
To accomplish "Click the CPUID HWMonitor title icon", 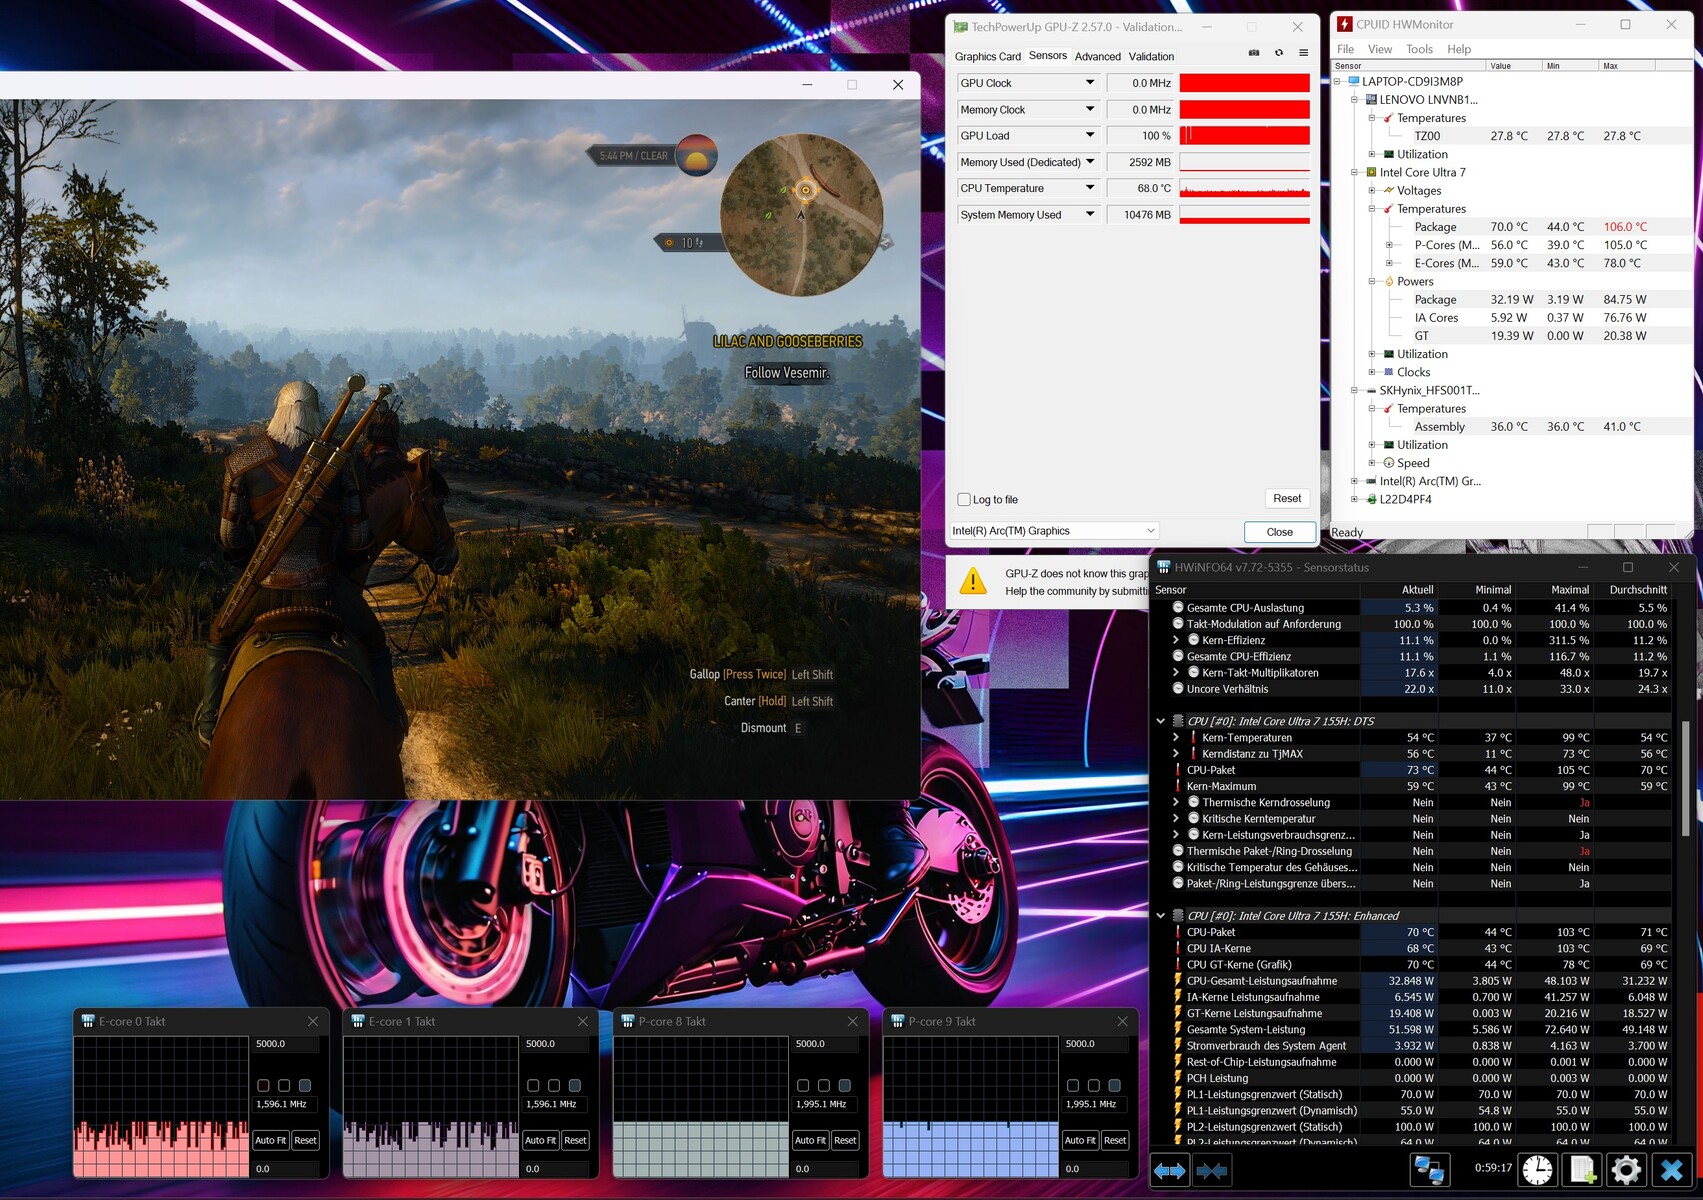I will [1346, 24].
